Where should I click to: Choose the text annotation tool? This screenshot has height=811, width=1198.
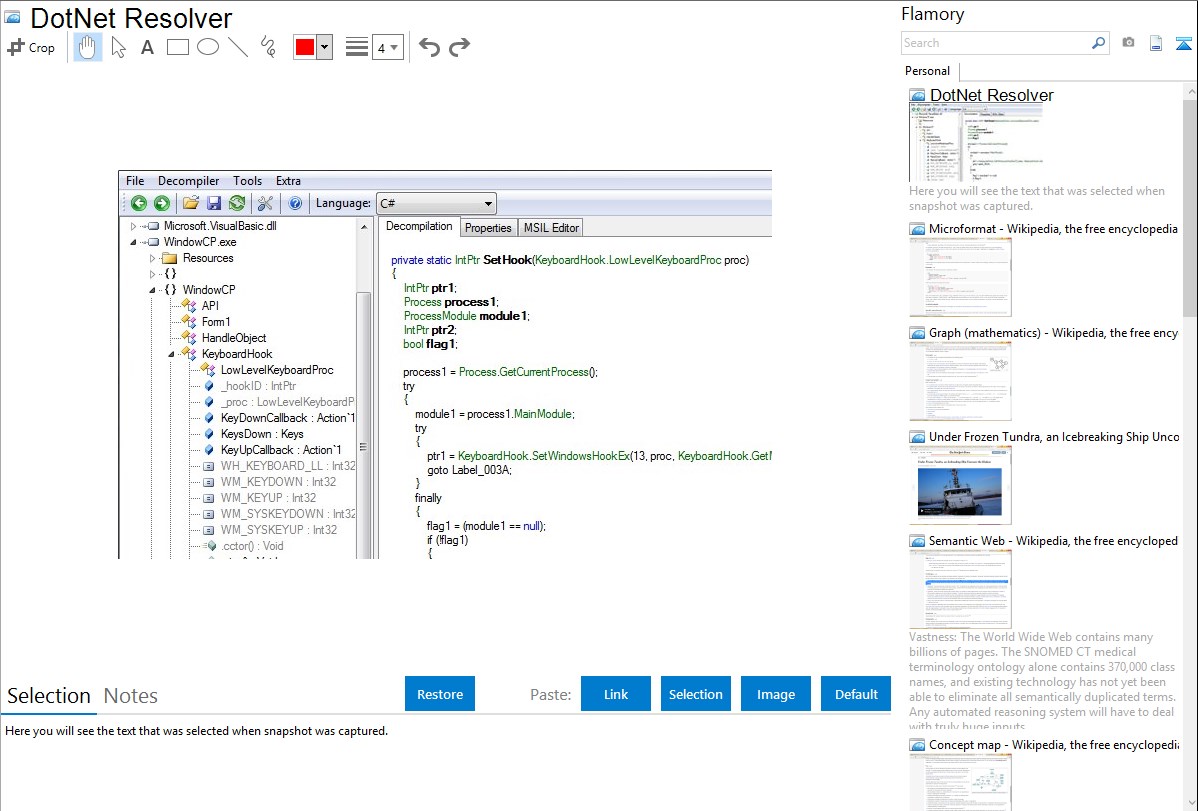tap(147, 47)
